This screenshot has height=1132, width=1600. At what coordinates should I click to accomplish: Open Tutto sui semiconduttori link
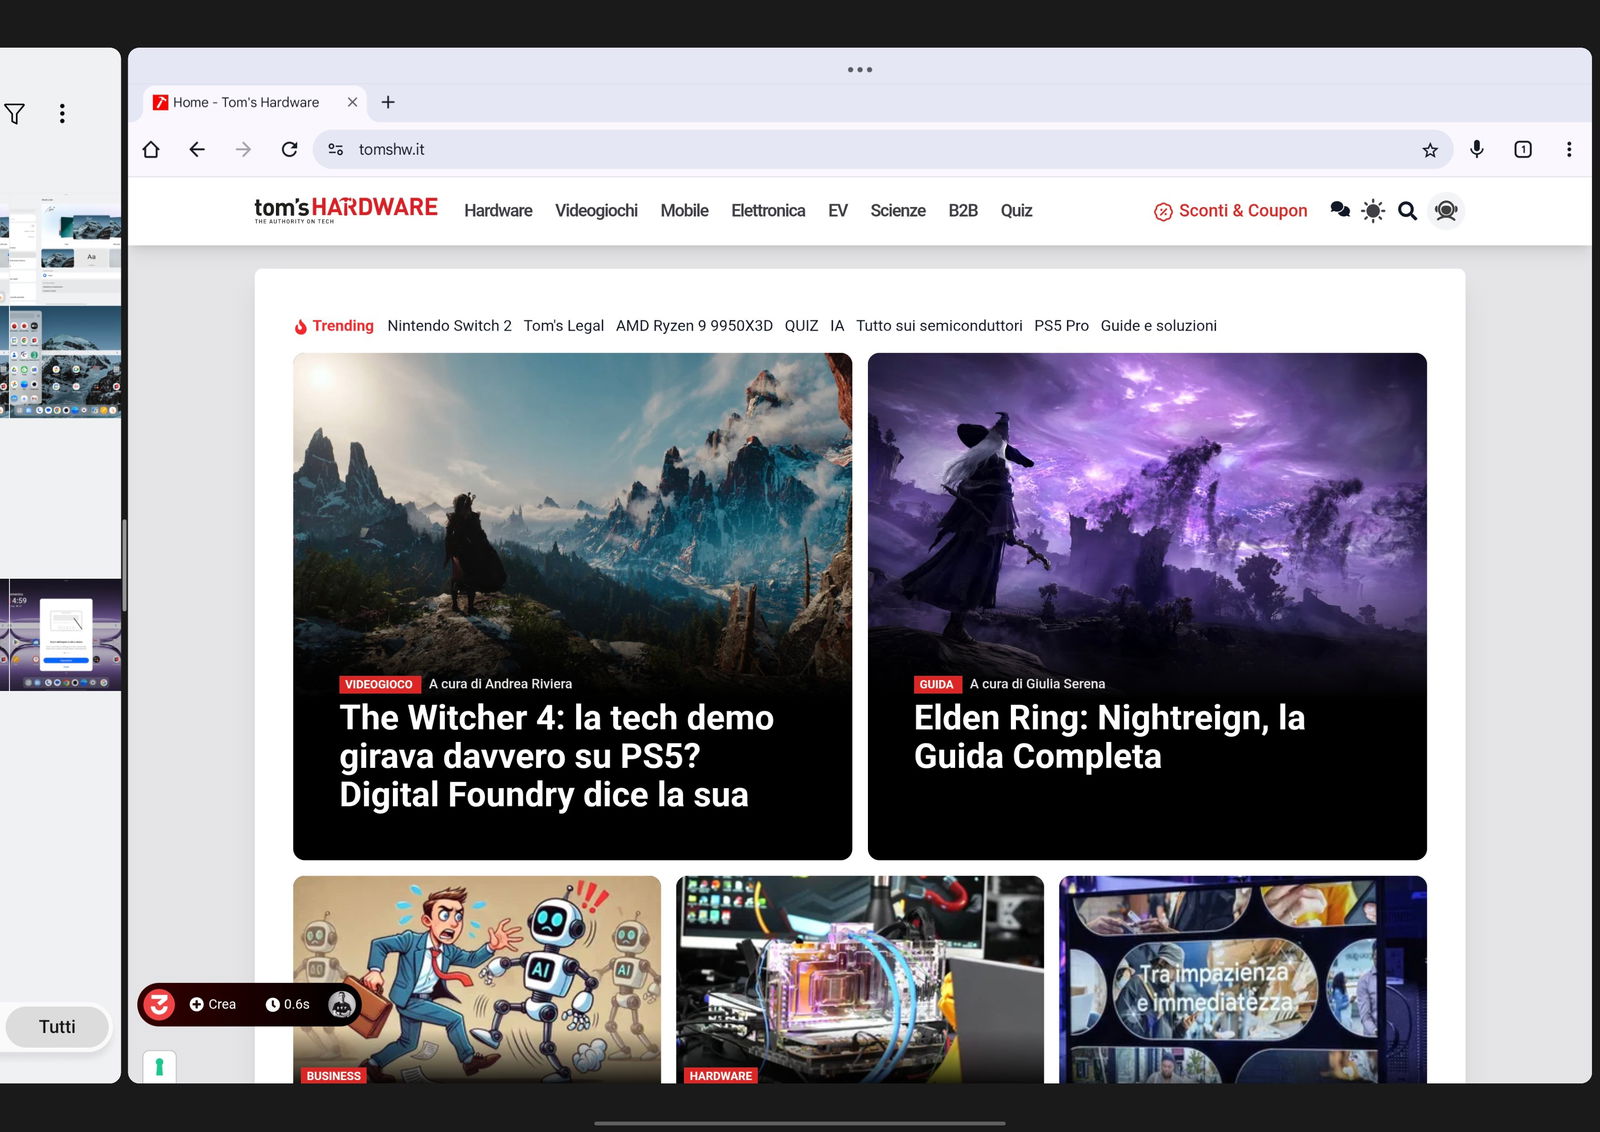click(939, 326)
